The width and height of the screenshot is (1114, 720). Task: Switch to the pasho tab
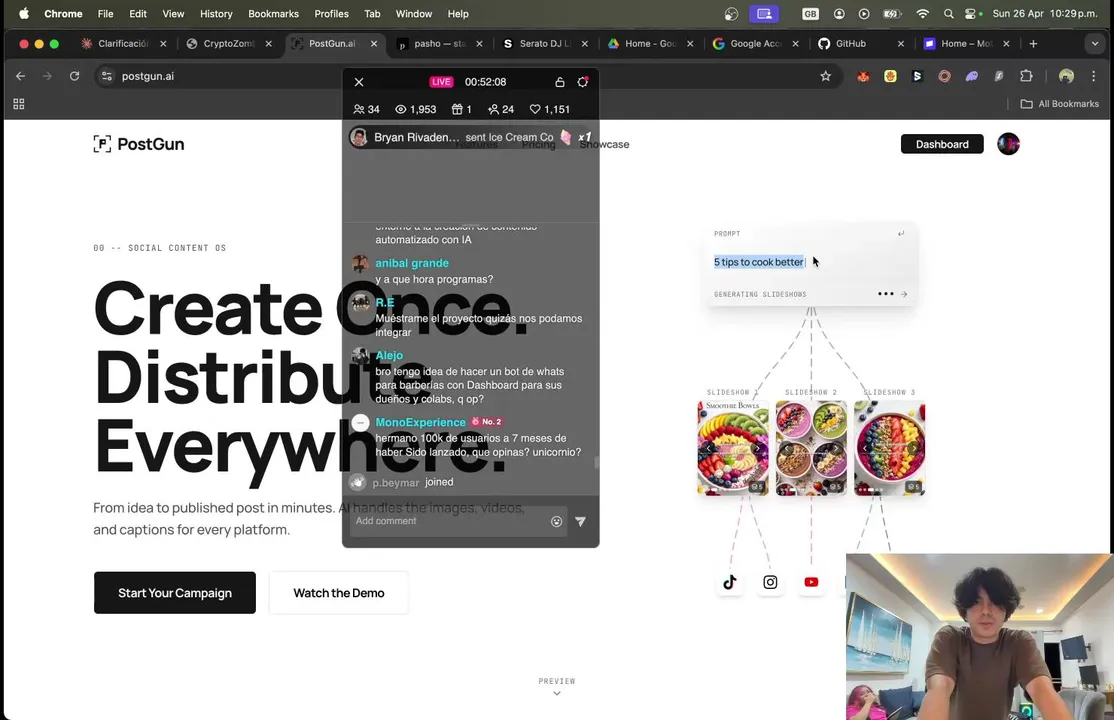pyautogui.click(x=439, y=43)
